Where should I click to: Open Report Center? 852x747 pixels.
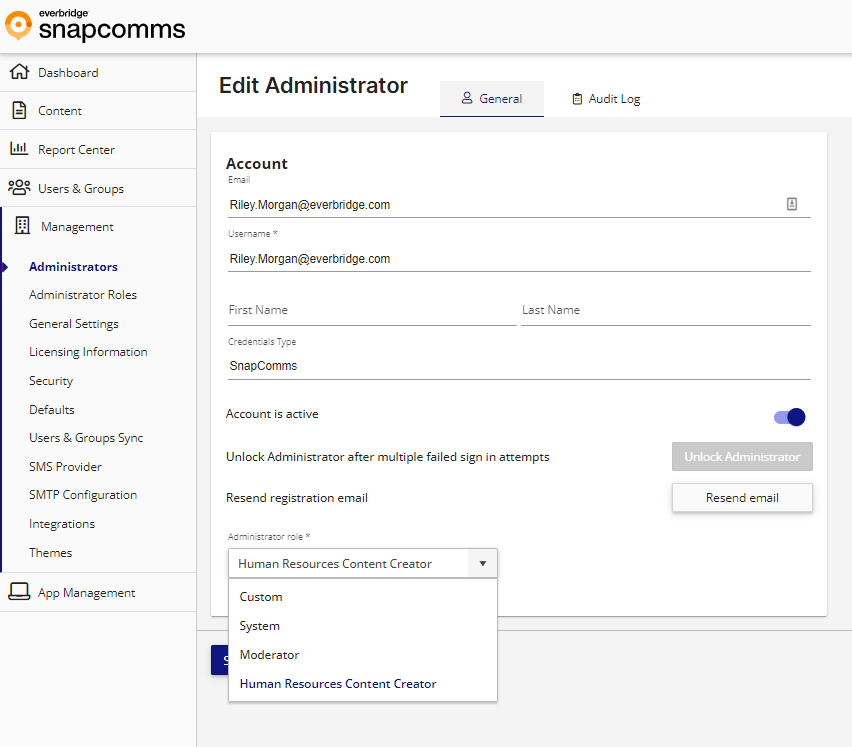[98, 149]
